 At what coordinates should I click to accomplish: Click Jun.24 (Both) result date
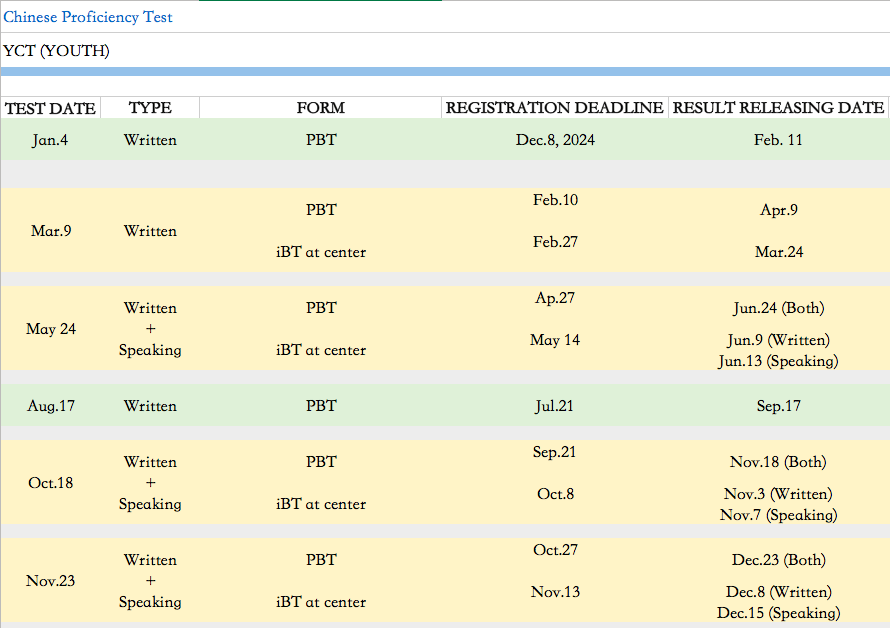778,308
